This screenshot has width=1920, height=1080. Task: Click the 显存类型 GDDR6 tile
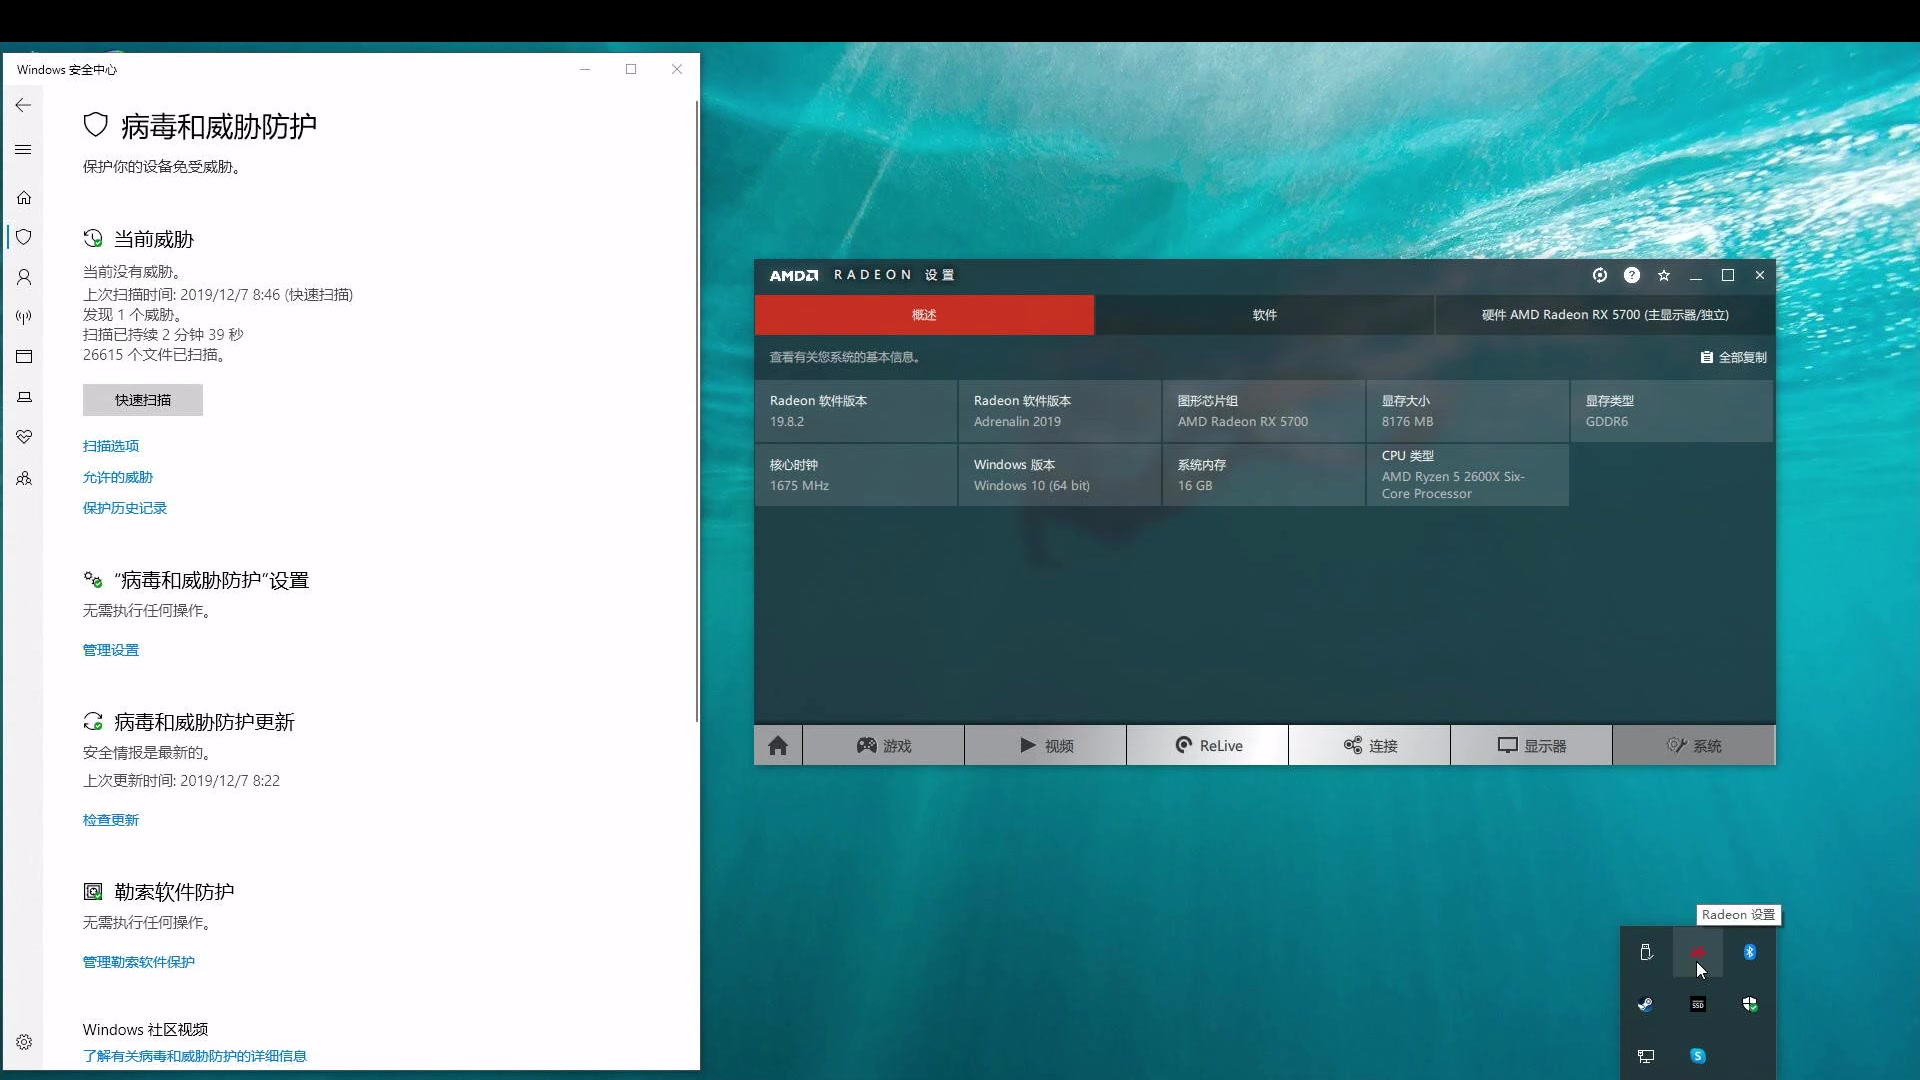1672,411
